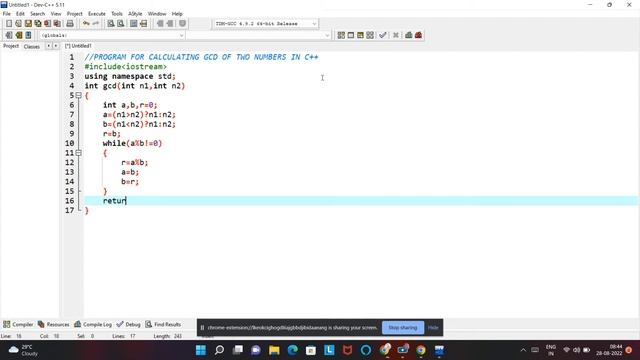
Task: Open File Explorer from the taskbar
Action: tap(274, 350)
